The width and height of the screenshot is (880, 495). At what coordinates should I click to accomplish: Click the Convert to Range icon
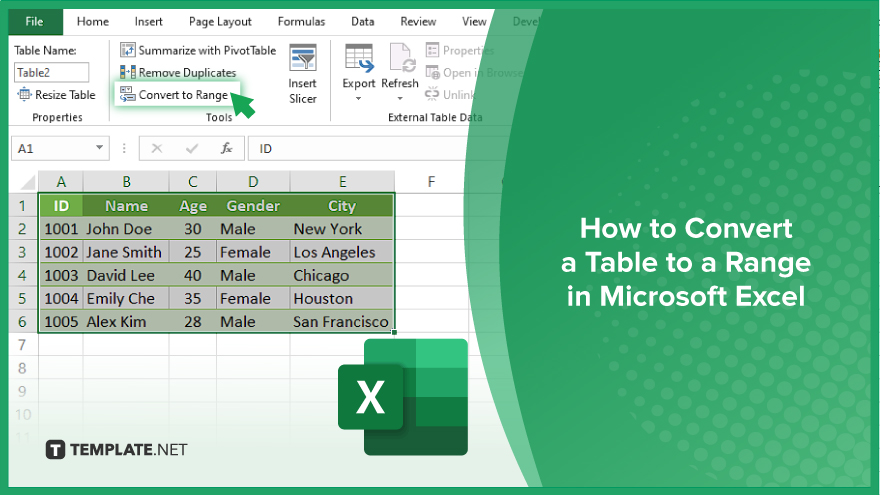point(127,94)
